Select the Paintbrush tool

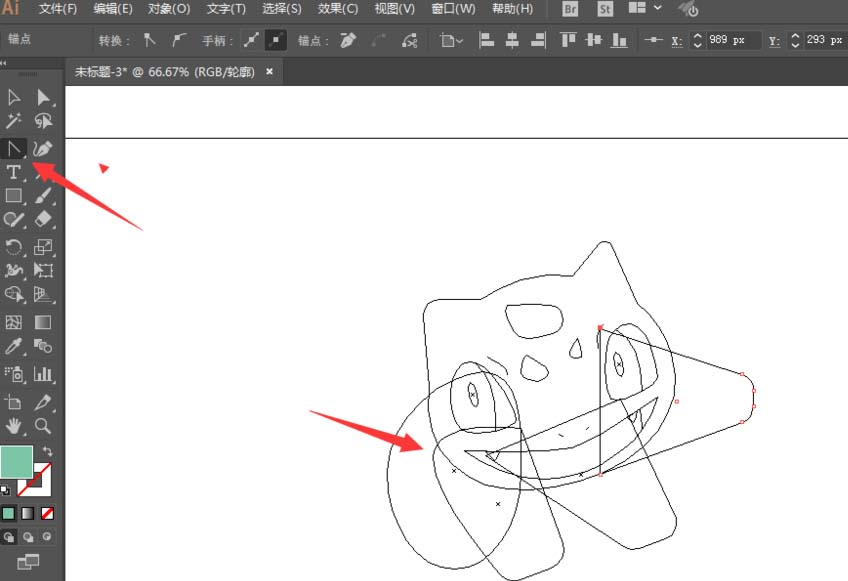tap(43, 195)
